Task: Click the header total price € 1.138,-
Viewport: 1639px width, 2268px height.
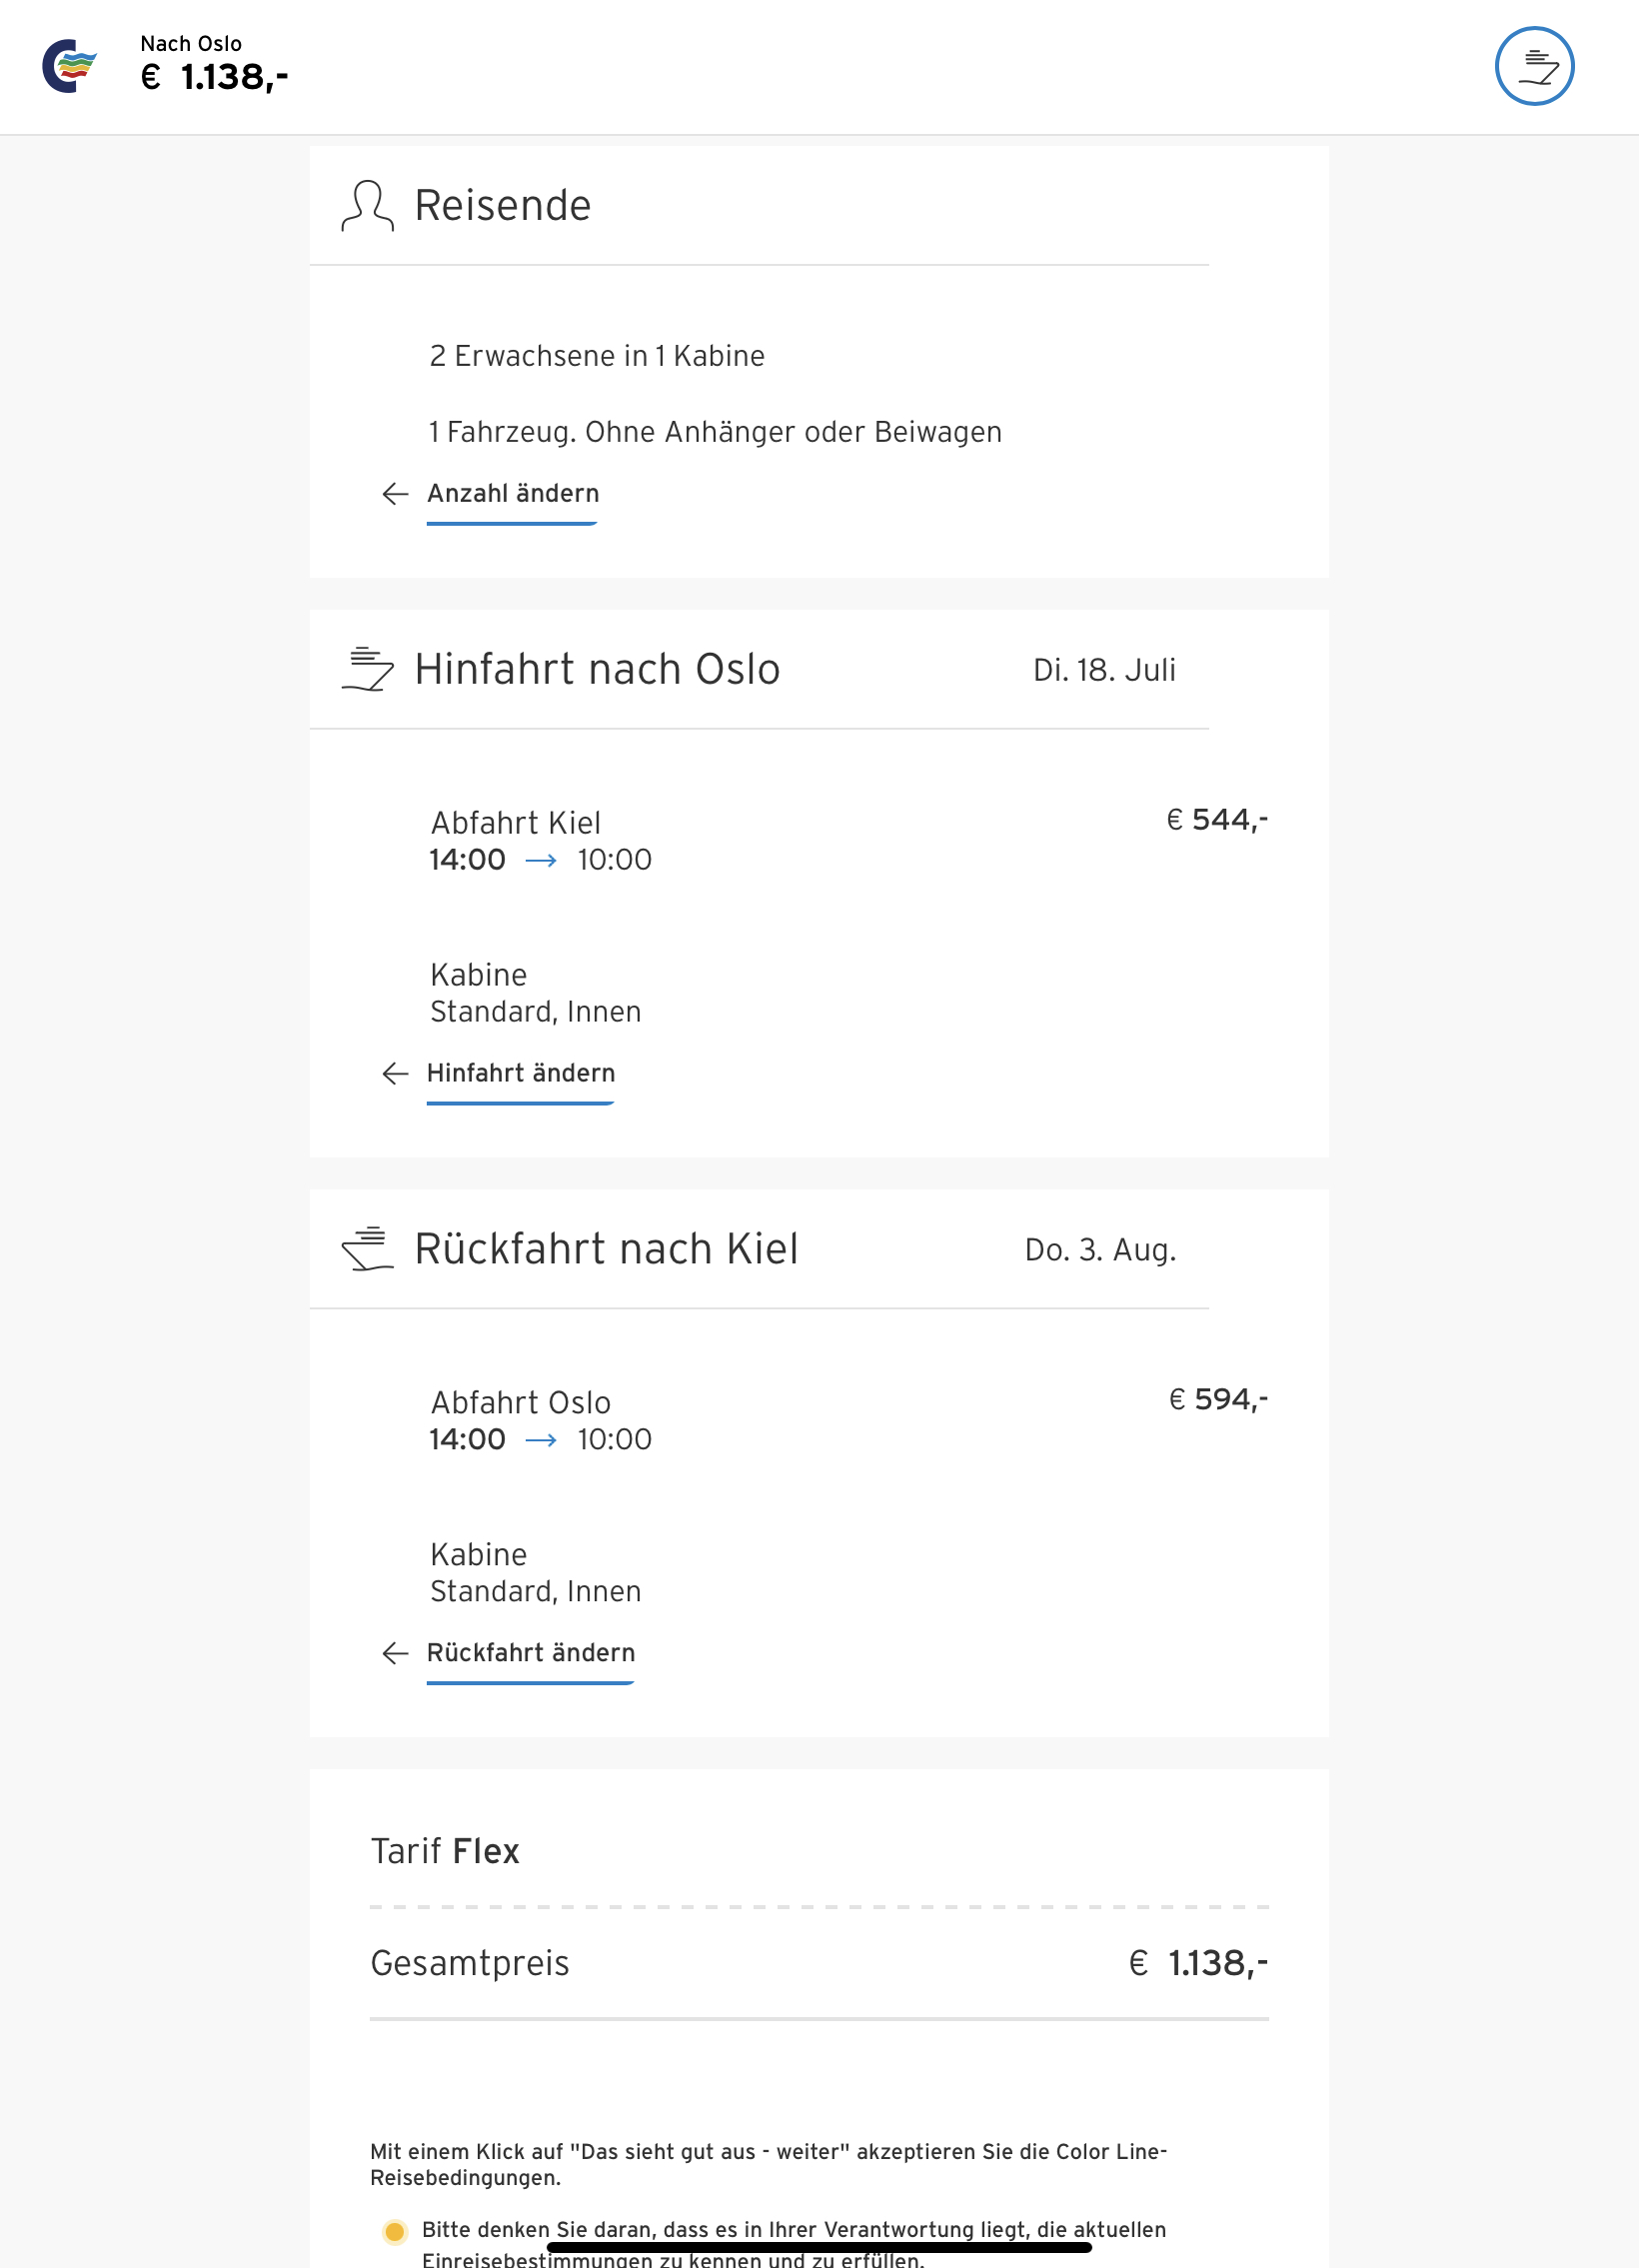Action: point(214,77)
